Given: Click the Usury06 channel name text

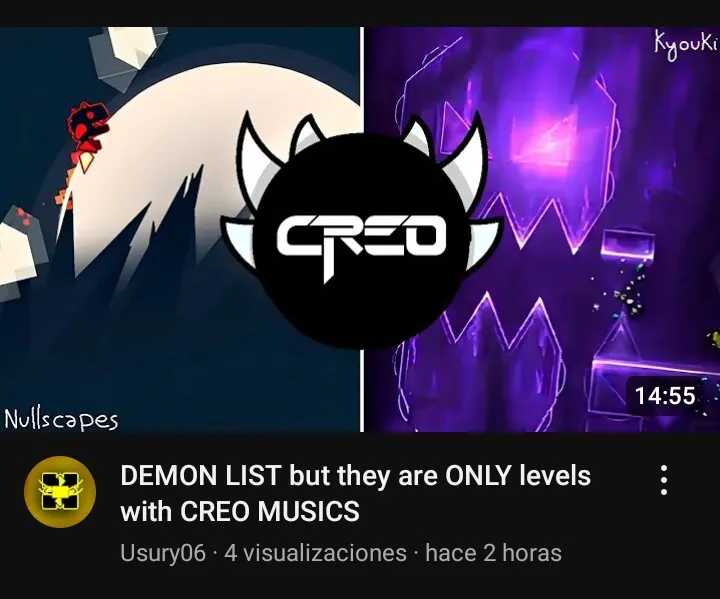Looking at the screenshot, I should pyautogui.click(x=163, y=553).
